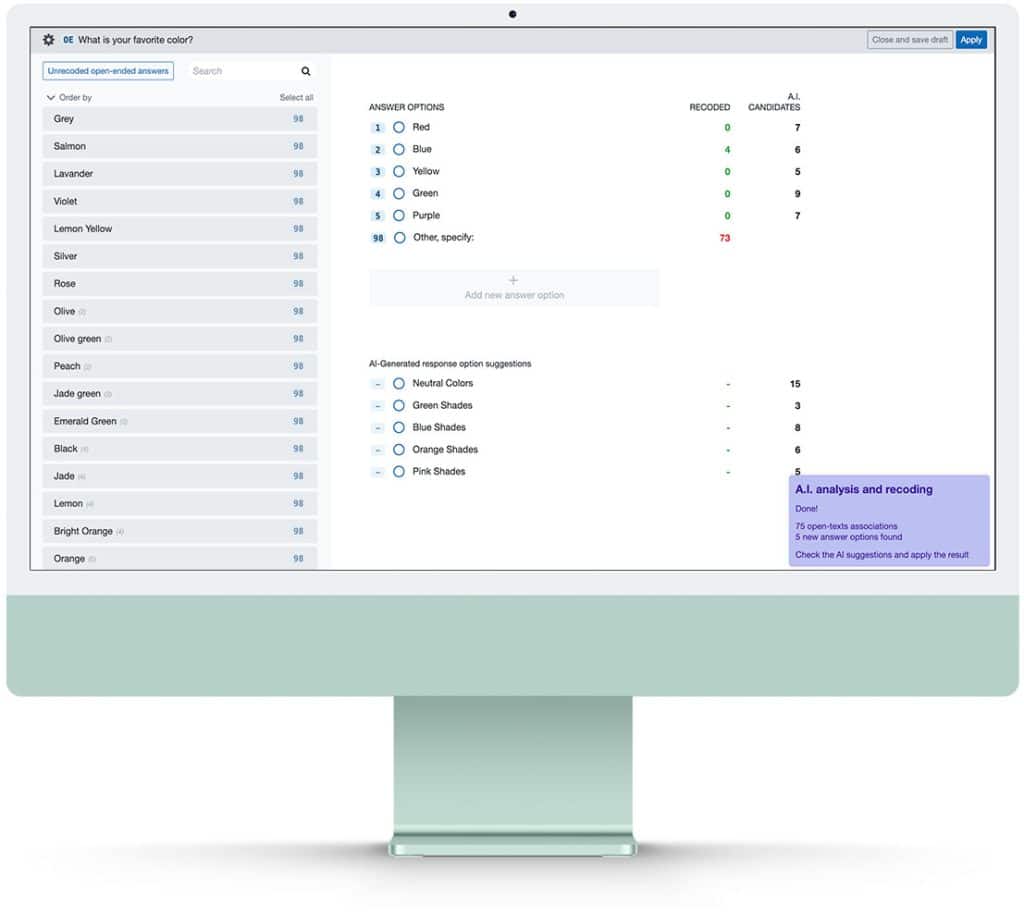
Task: Click code badge 98 next to Other, specify
Action: click(378, 238)
